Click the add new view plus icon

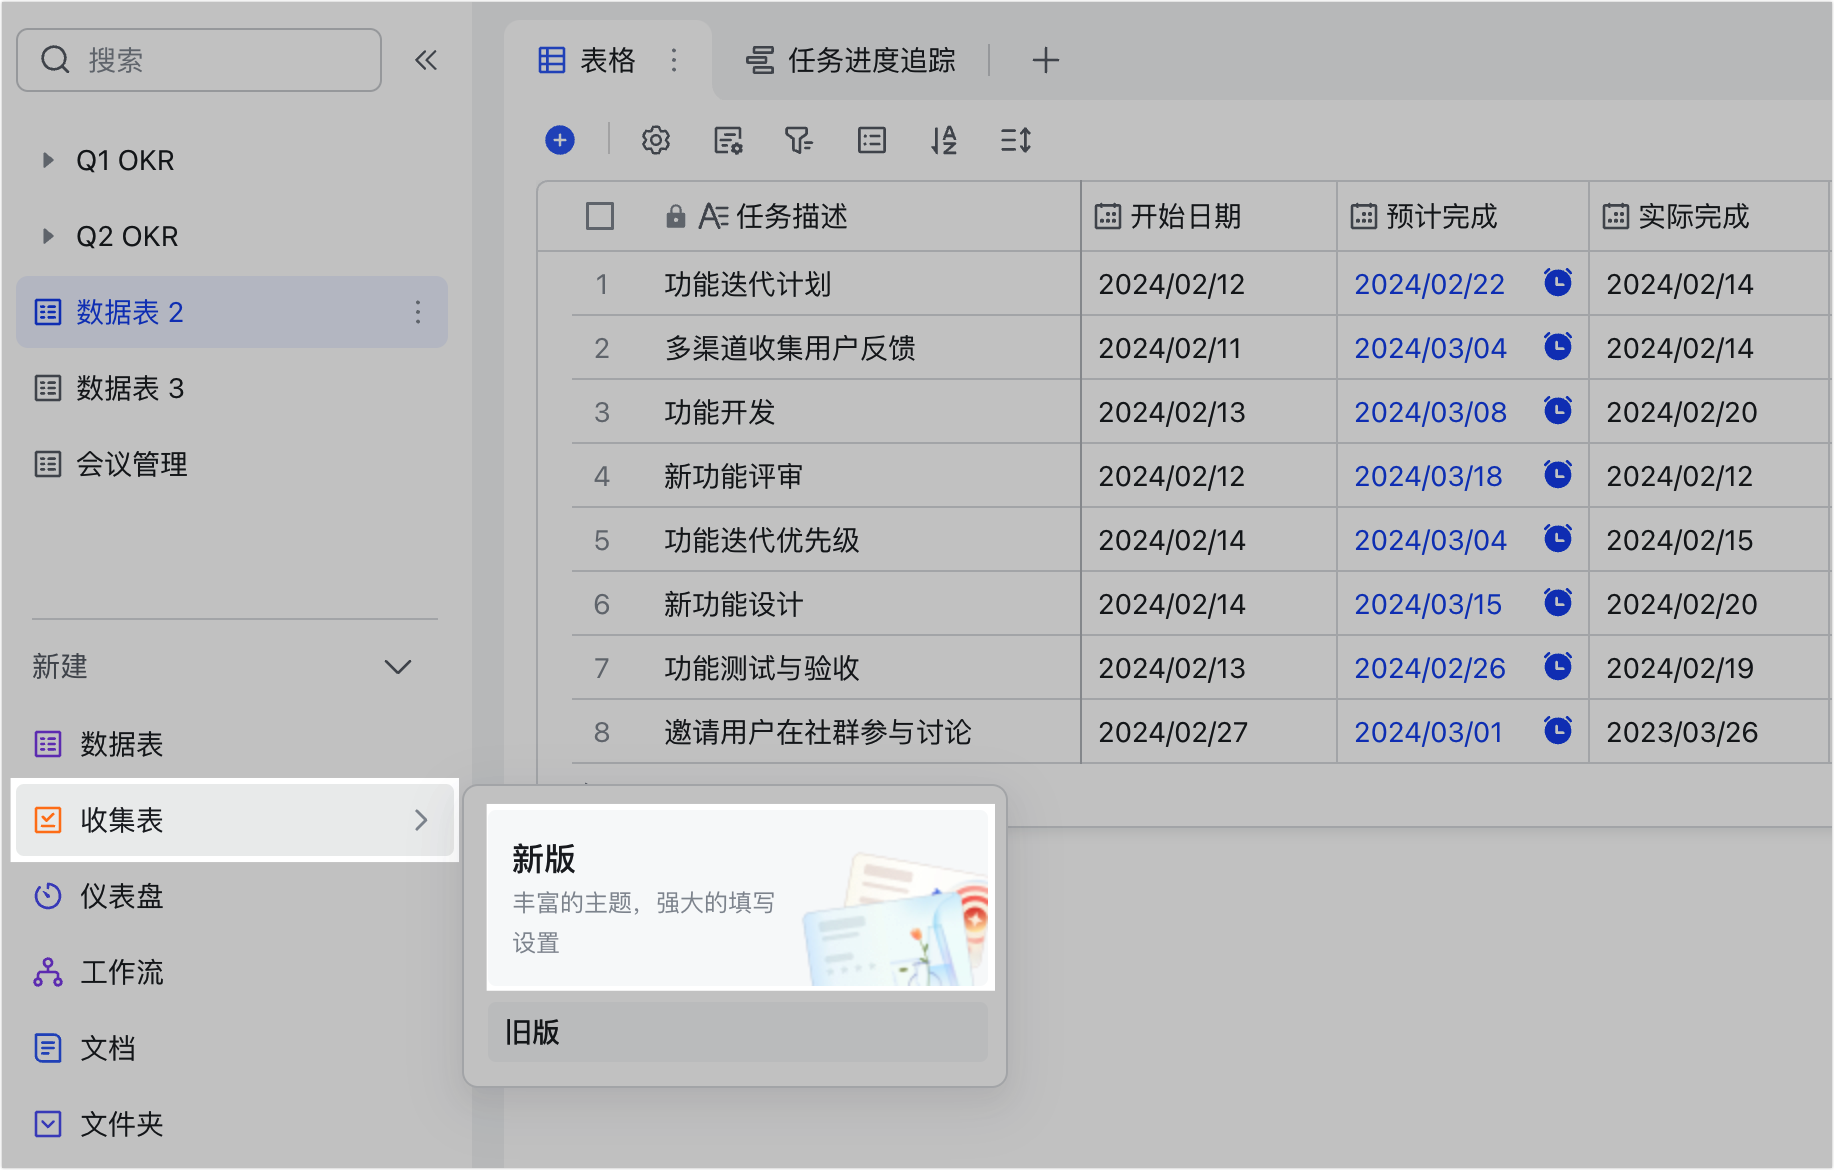[1045, 60]
